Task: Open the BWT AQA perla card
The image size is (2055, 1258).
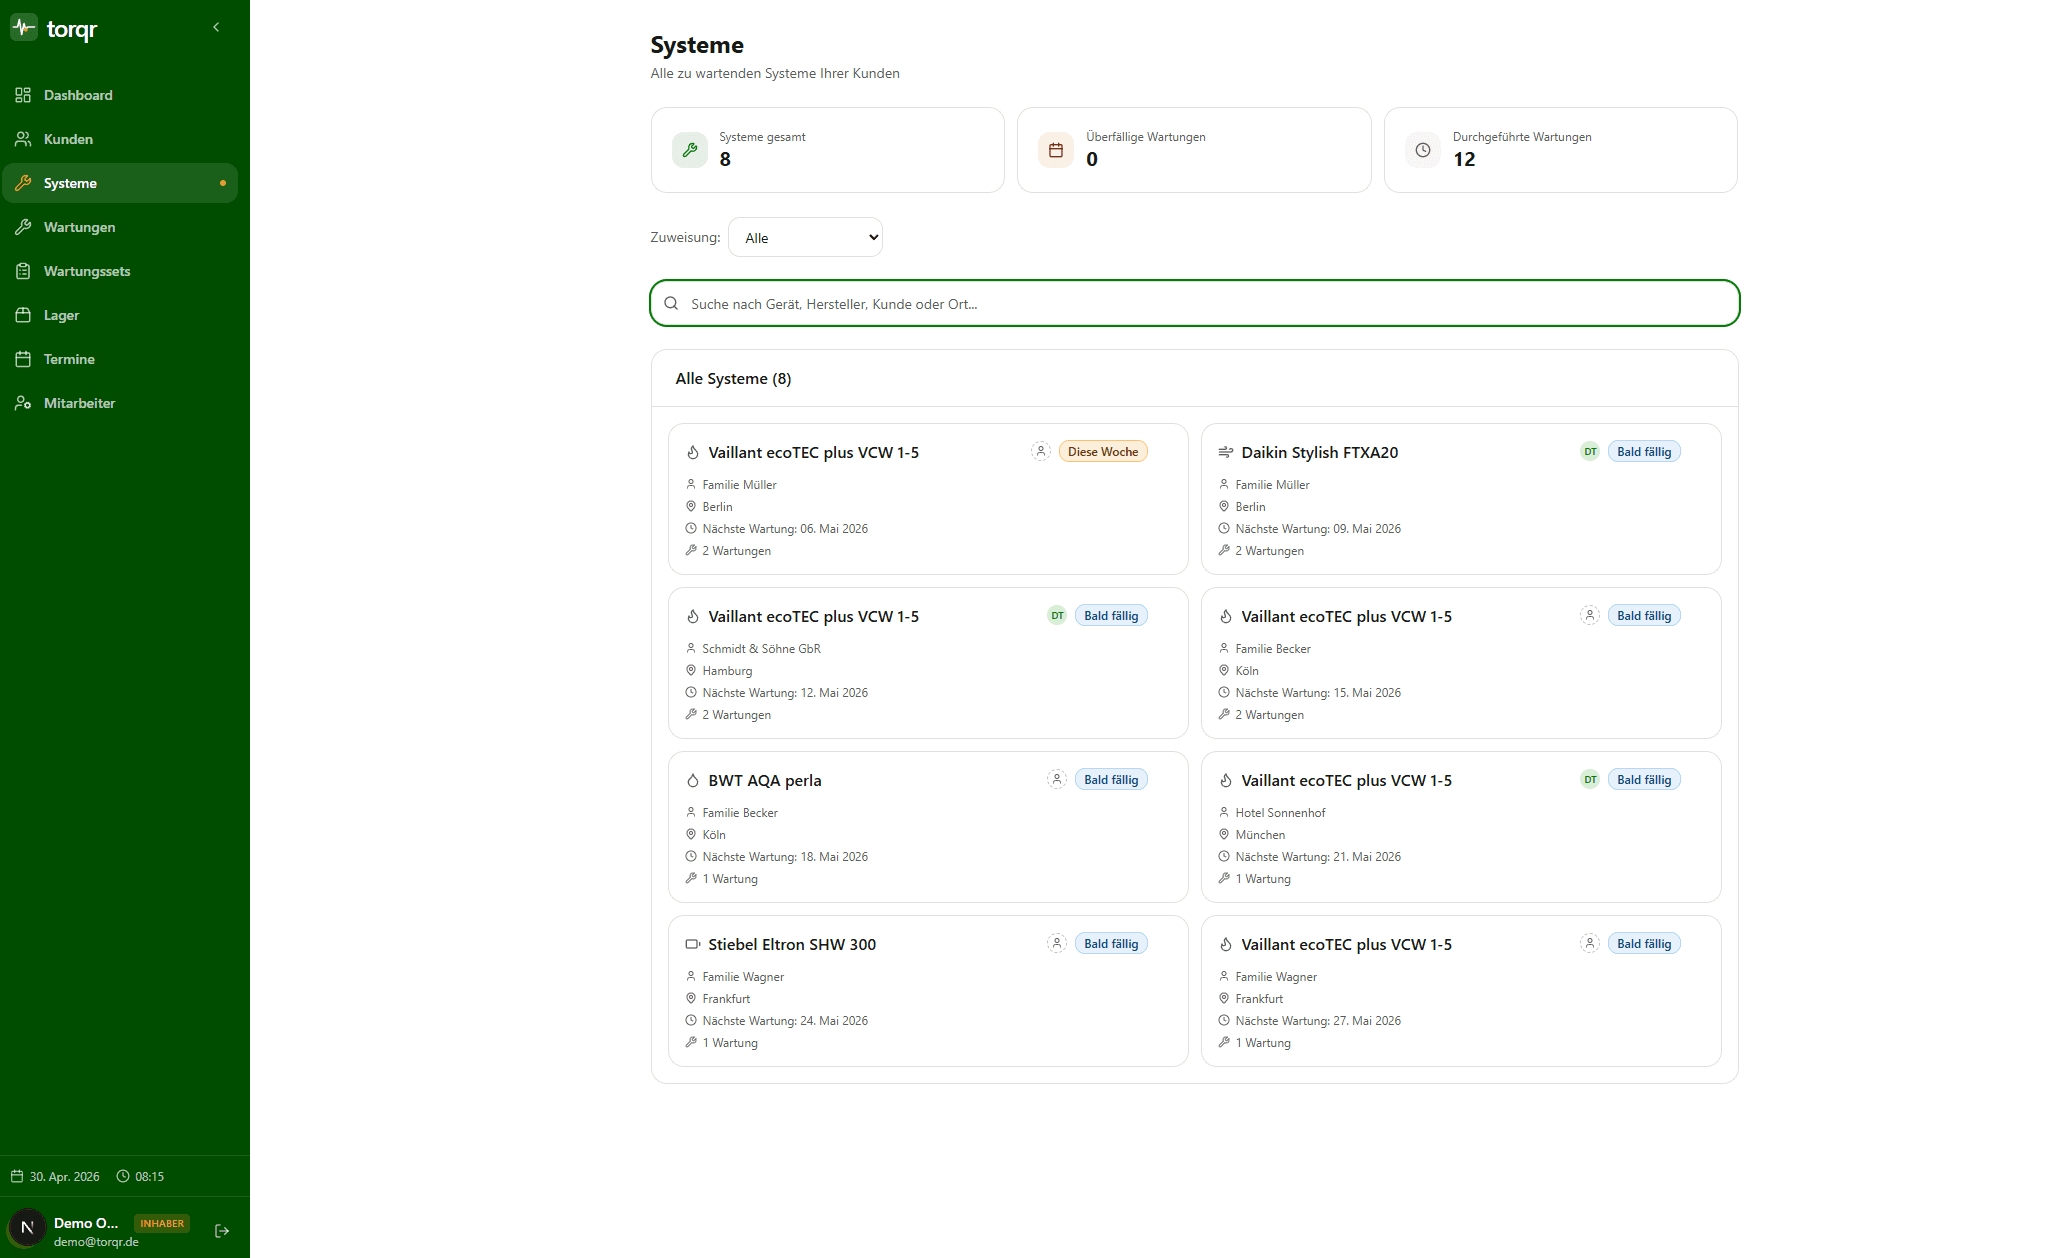Action: [928, 827]
